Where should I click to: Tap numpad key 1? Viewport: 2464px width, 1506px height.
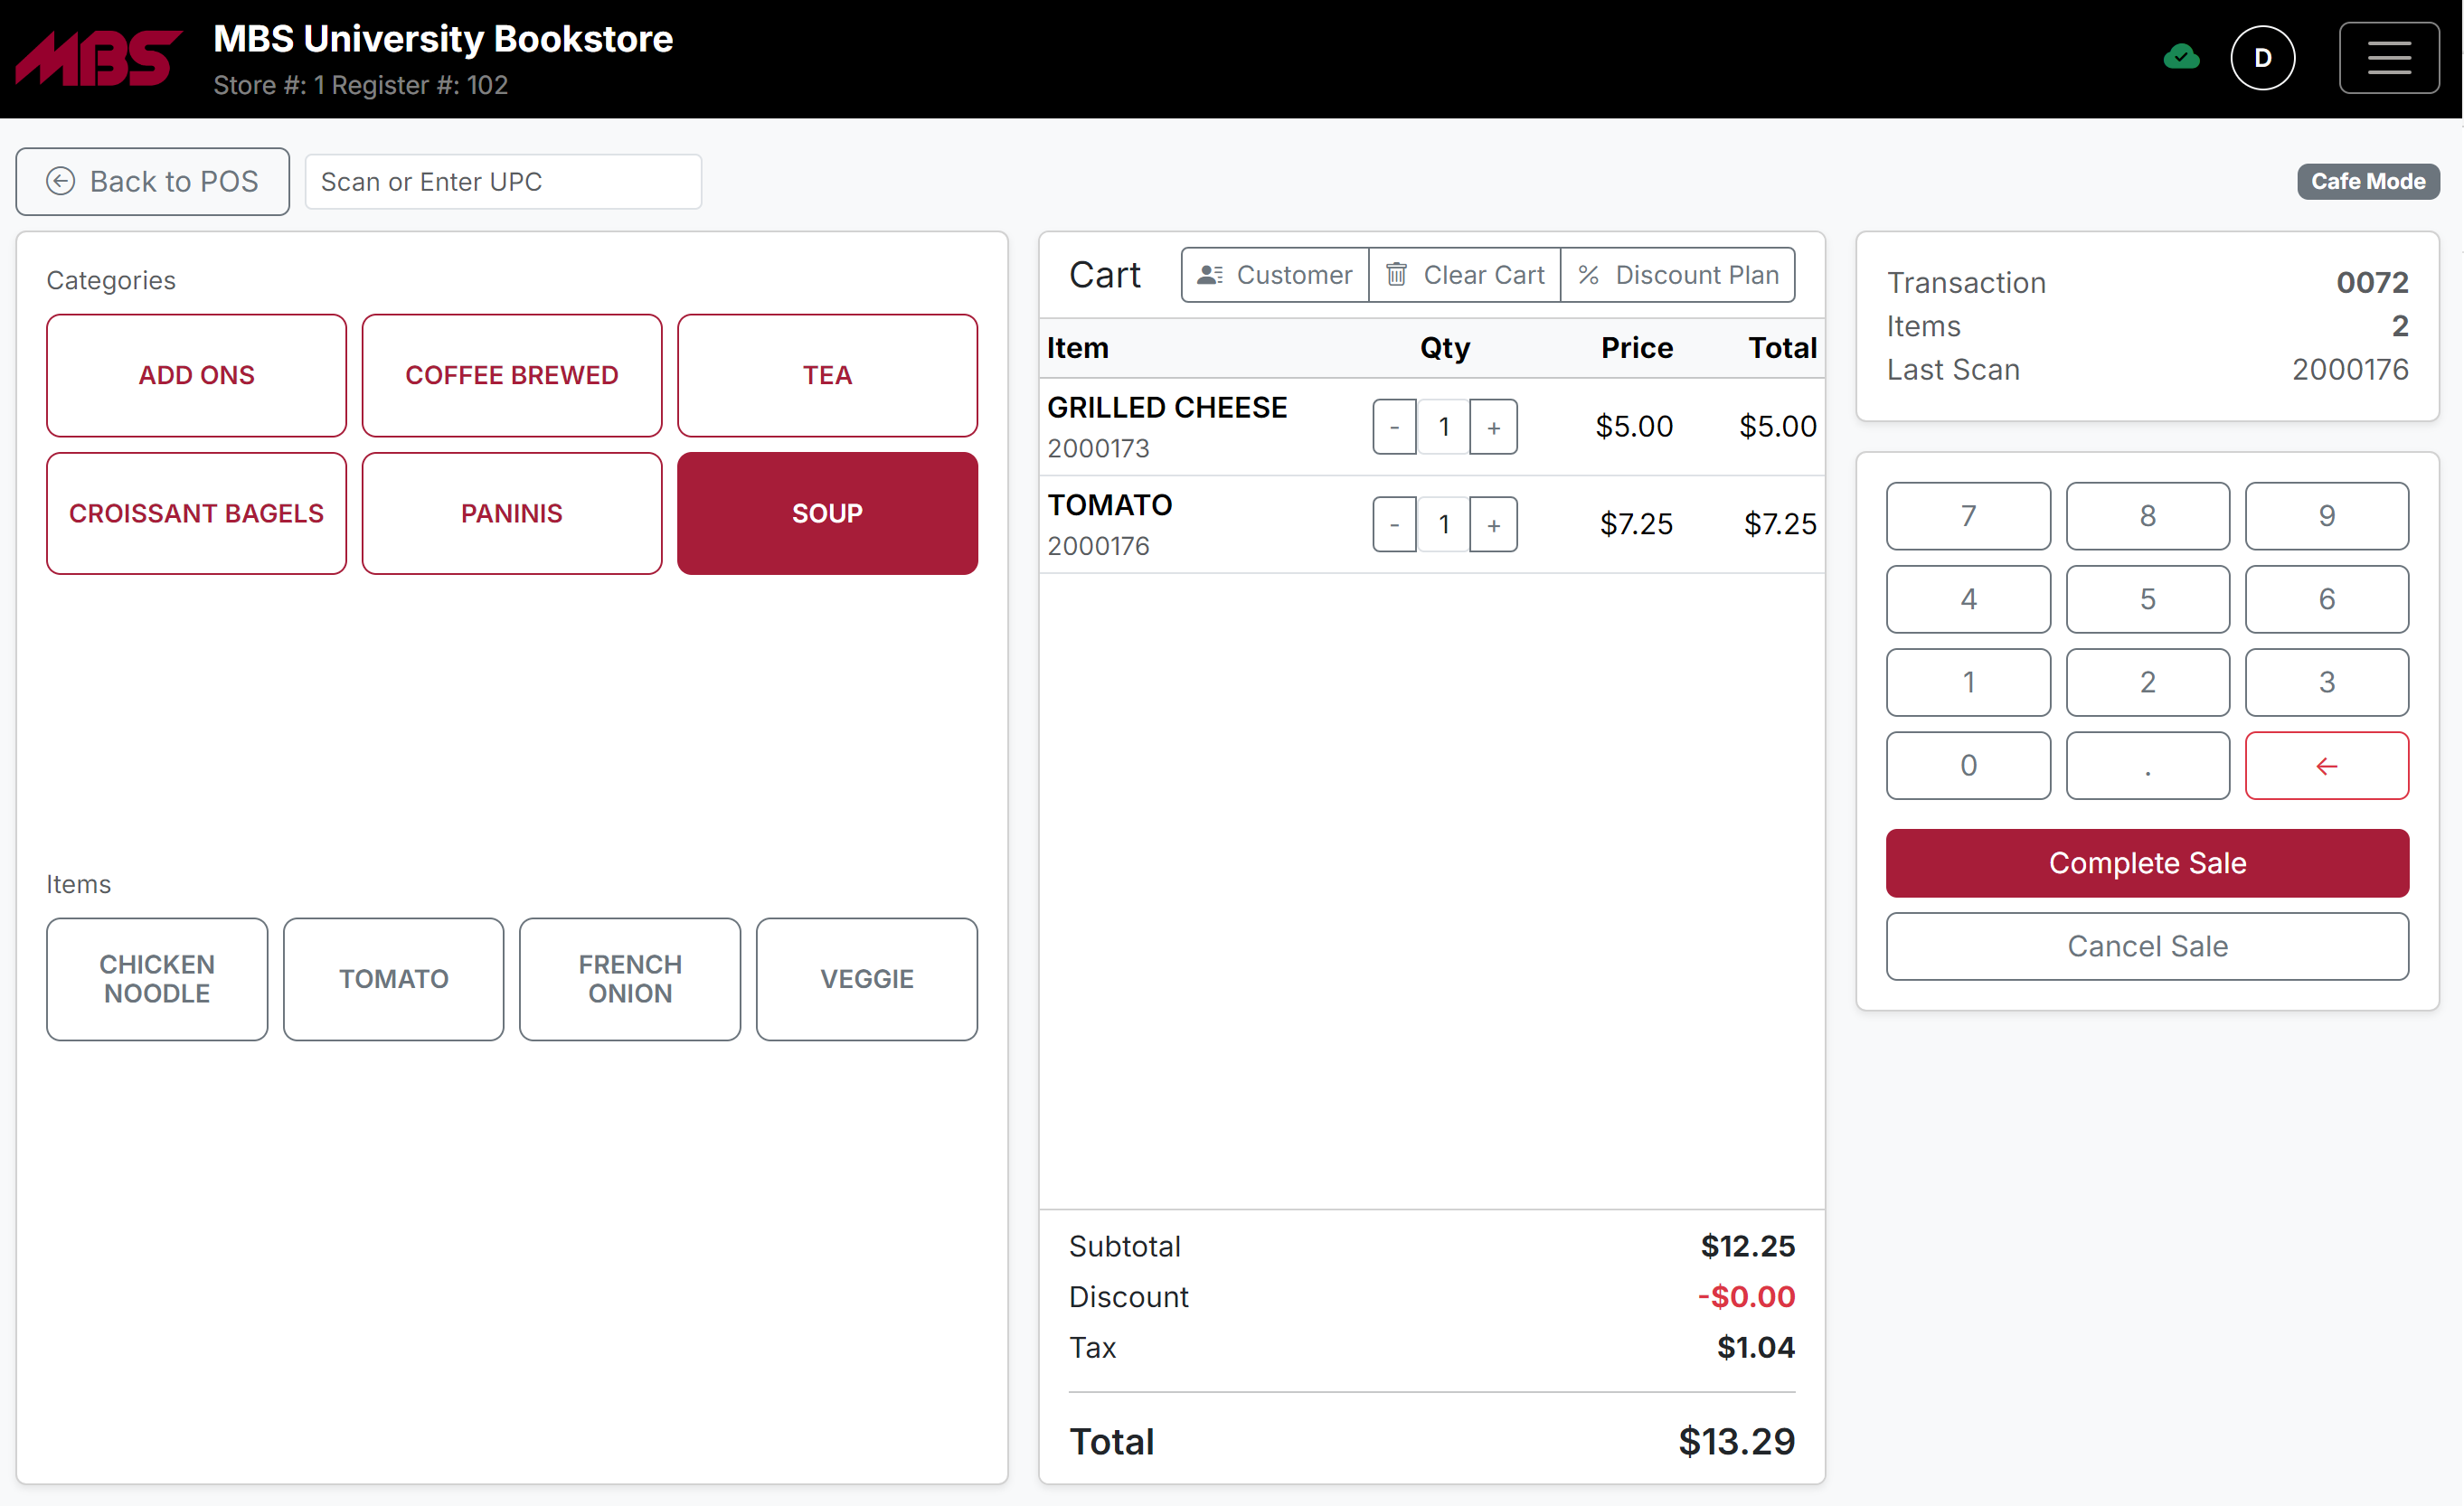coord(1968,683)
